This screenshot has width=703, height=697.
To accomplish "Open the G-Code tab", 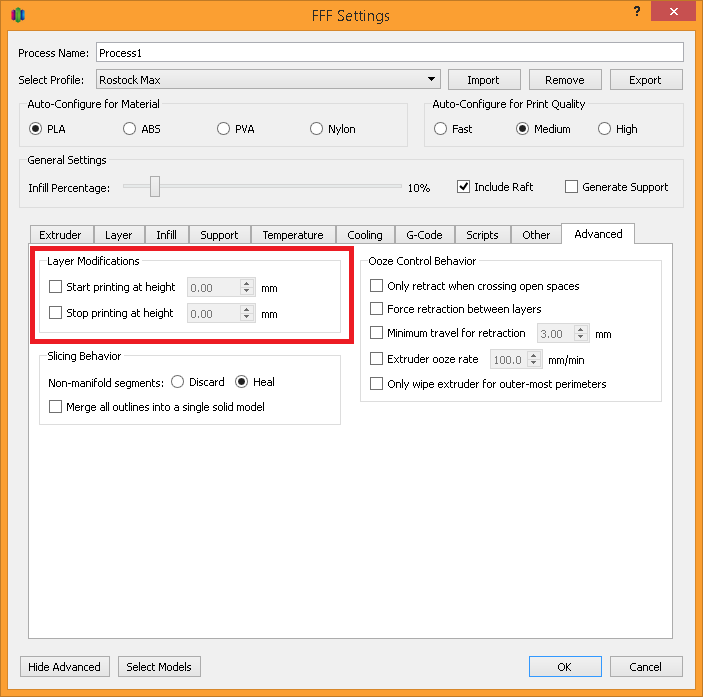I will tap(424, 235).
